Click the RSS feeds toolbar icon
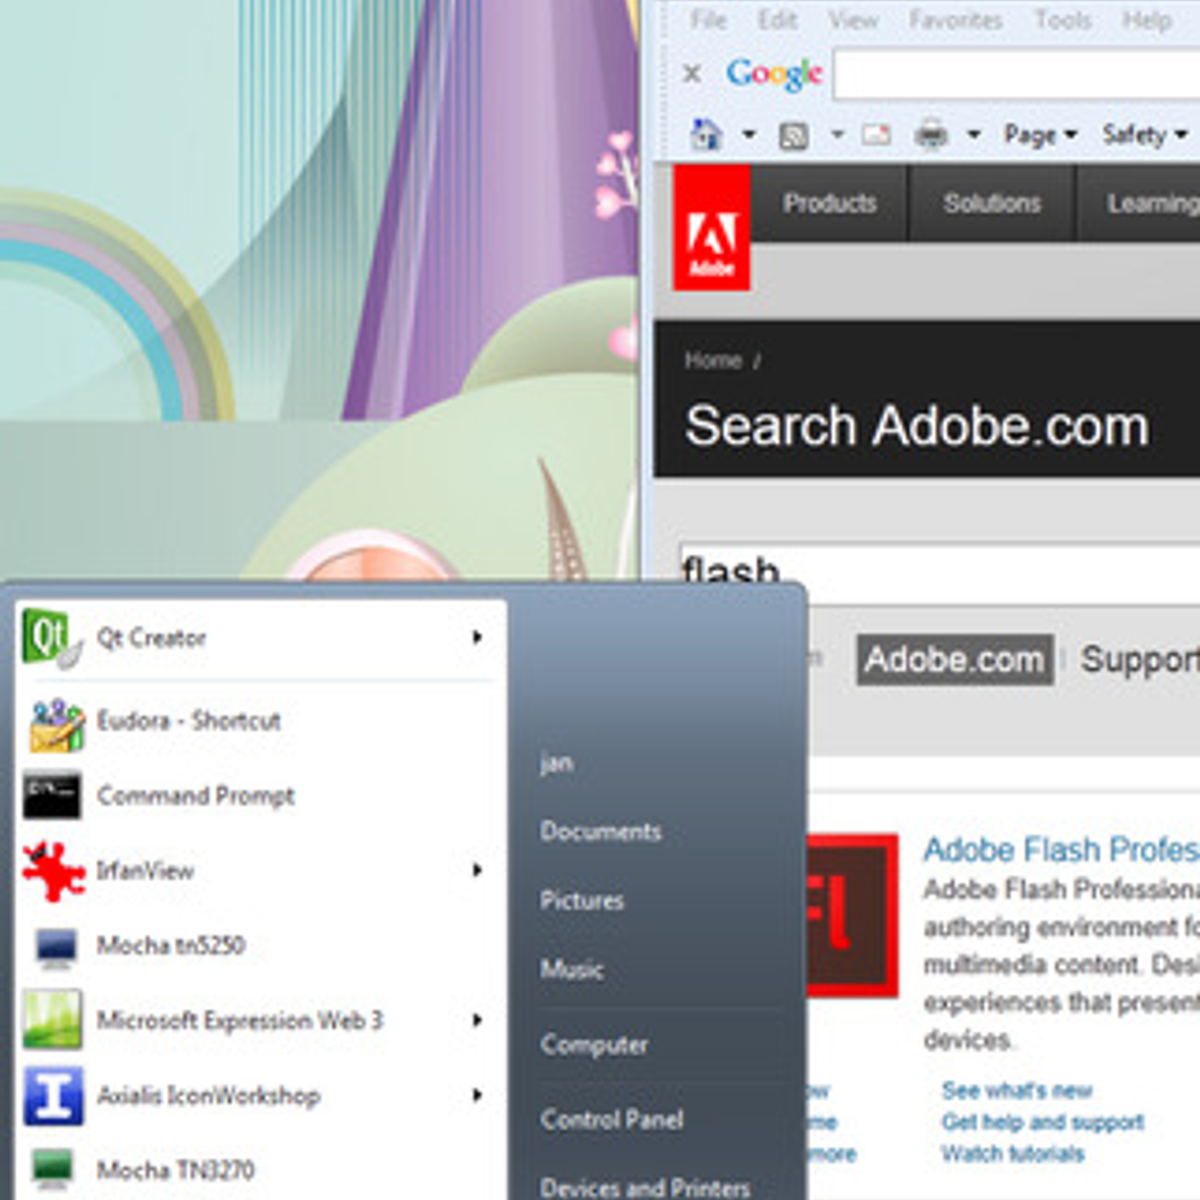This screenshot has width=1200, height=1200. pyautogui.click(x=793, y=134)
